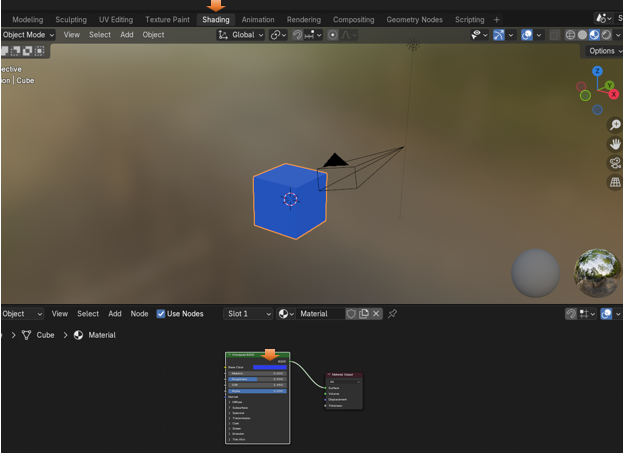Viewport: 623px width, 454px height.
Task: Unlink material with the X icon
Action: click(376, 314)
